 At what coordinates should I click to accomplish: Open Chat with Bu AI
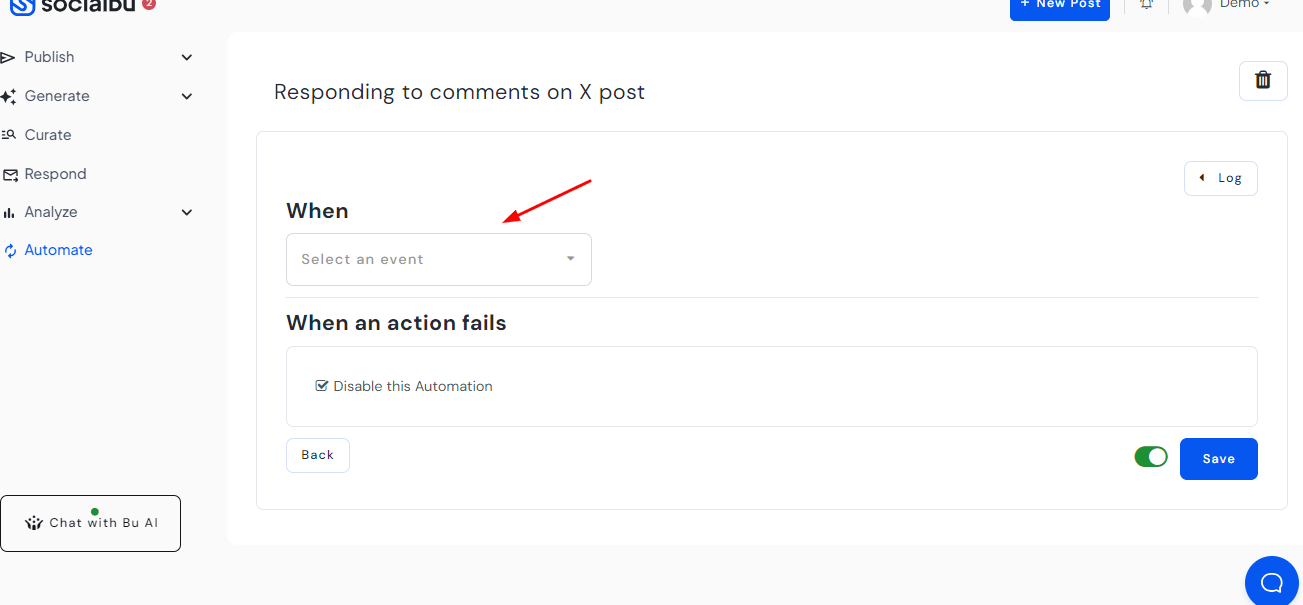90,522
